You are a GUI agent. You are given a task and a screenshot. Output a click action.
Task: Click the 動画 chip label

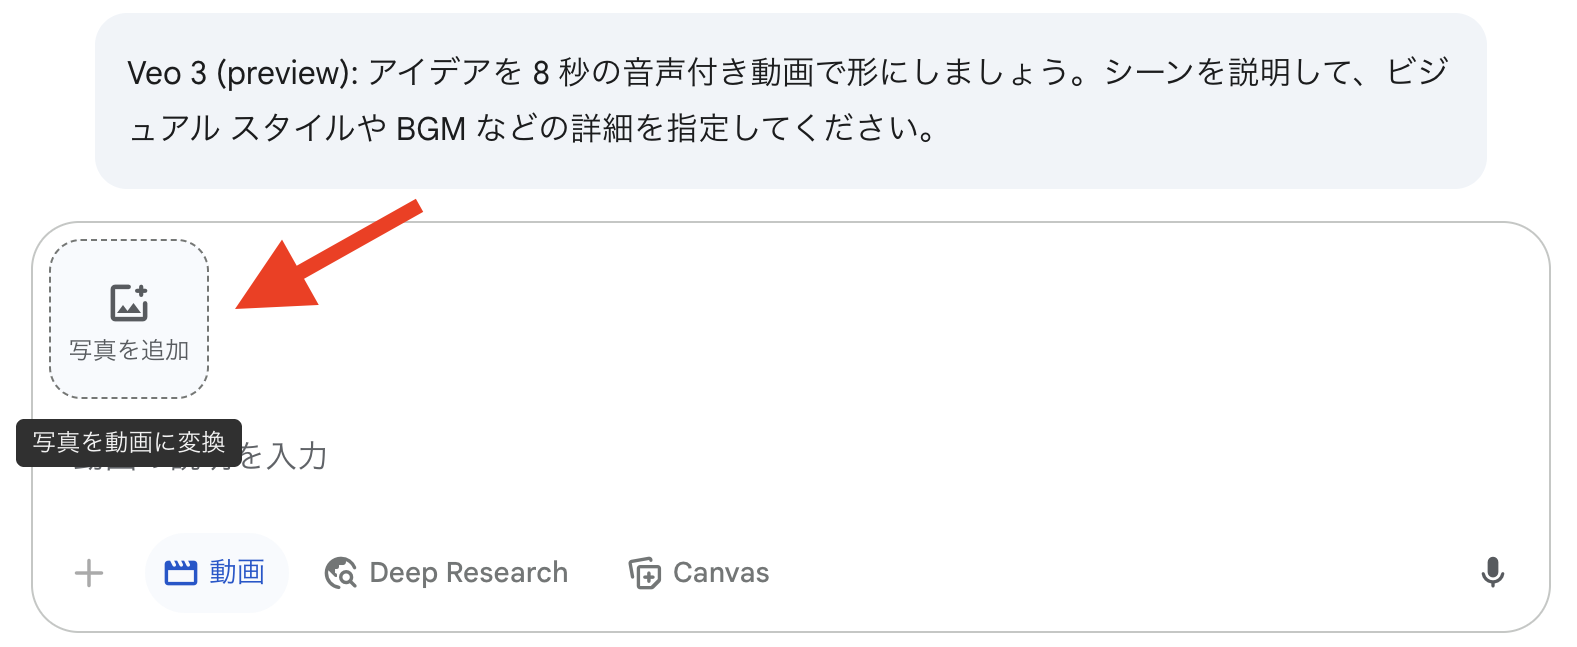(237, 572)
